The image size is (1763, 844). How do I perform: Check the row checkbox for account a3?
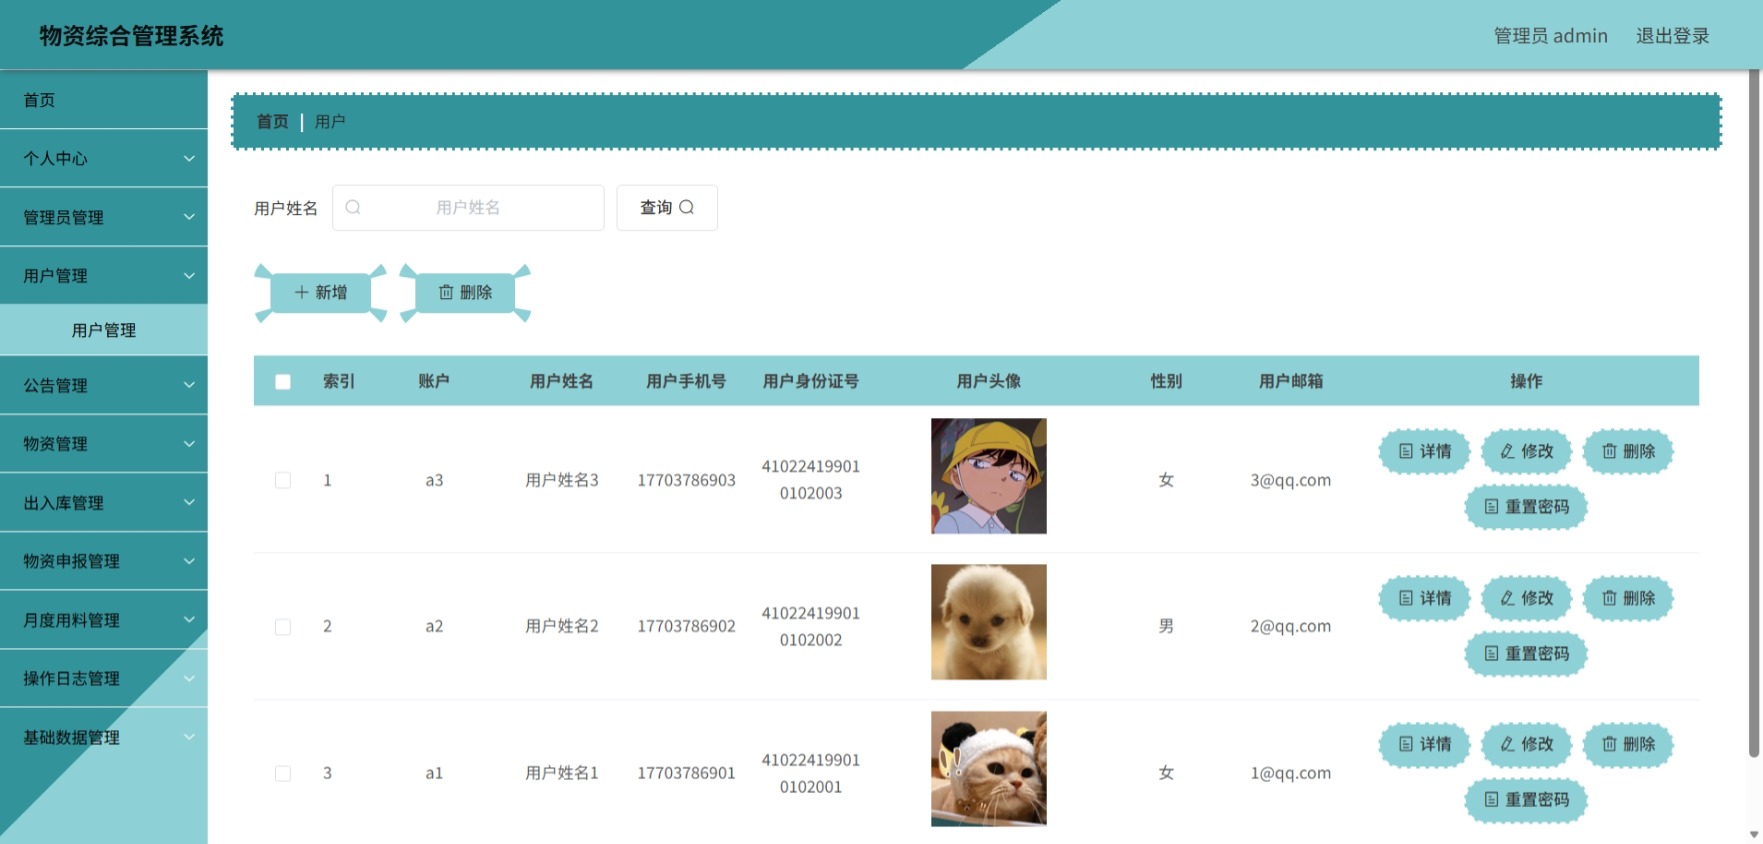click(x=283, y=480)
